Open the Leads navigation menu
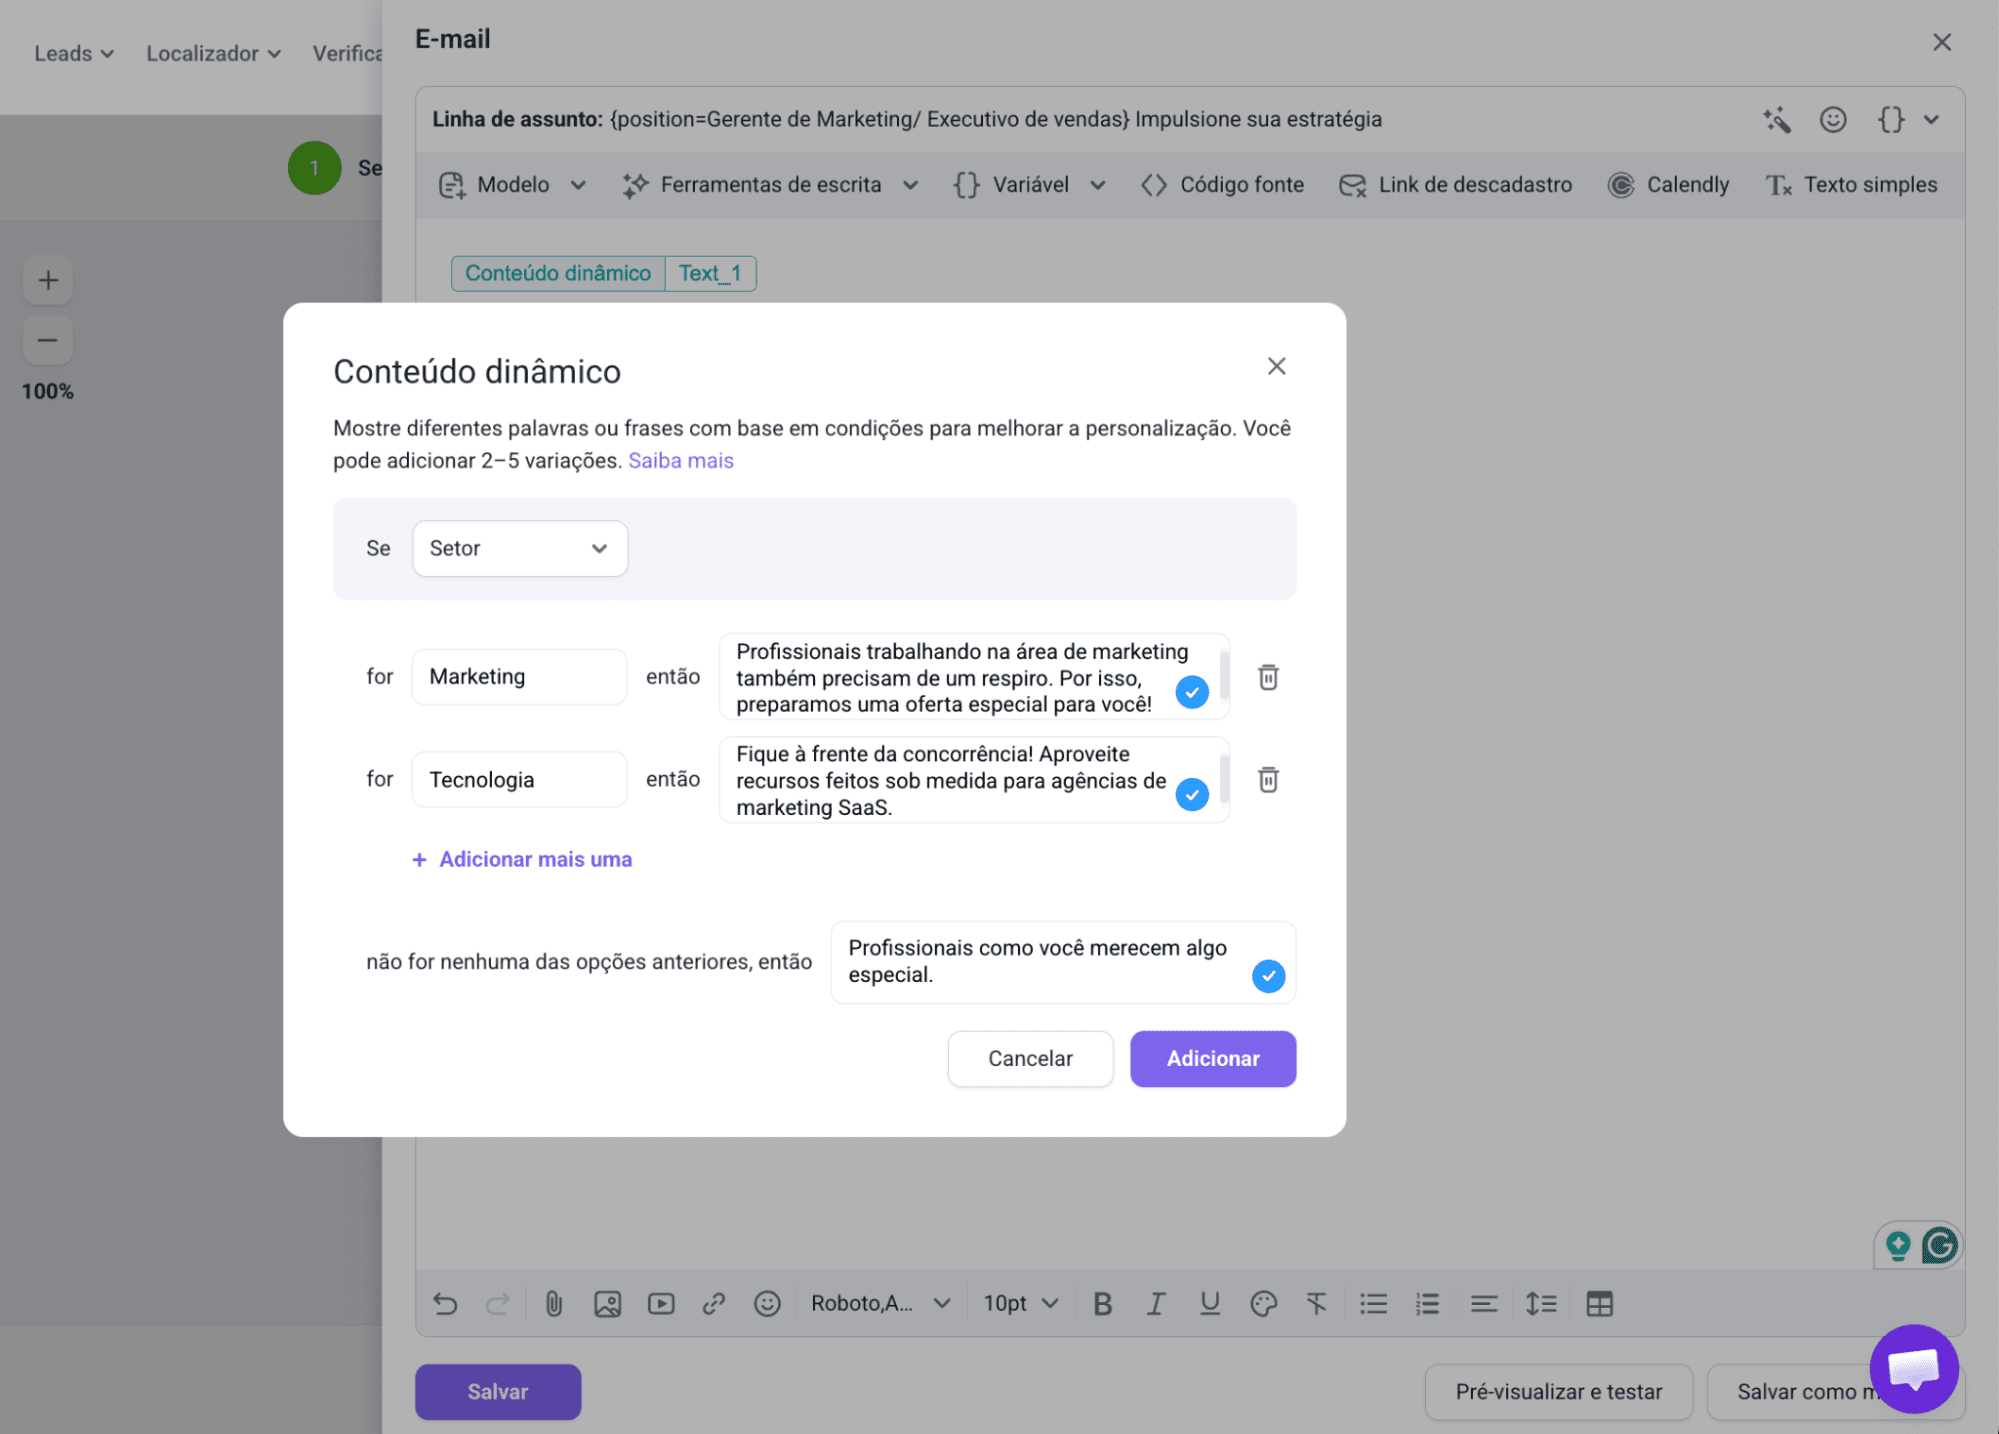 click(73, 54)
